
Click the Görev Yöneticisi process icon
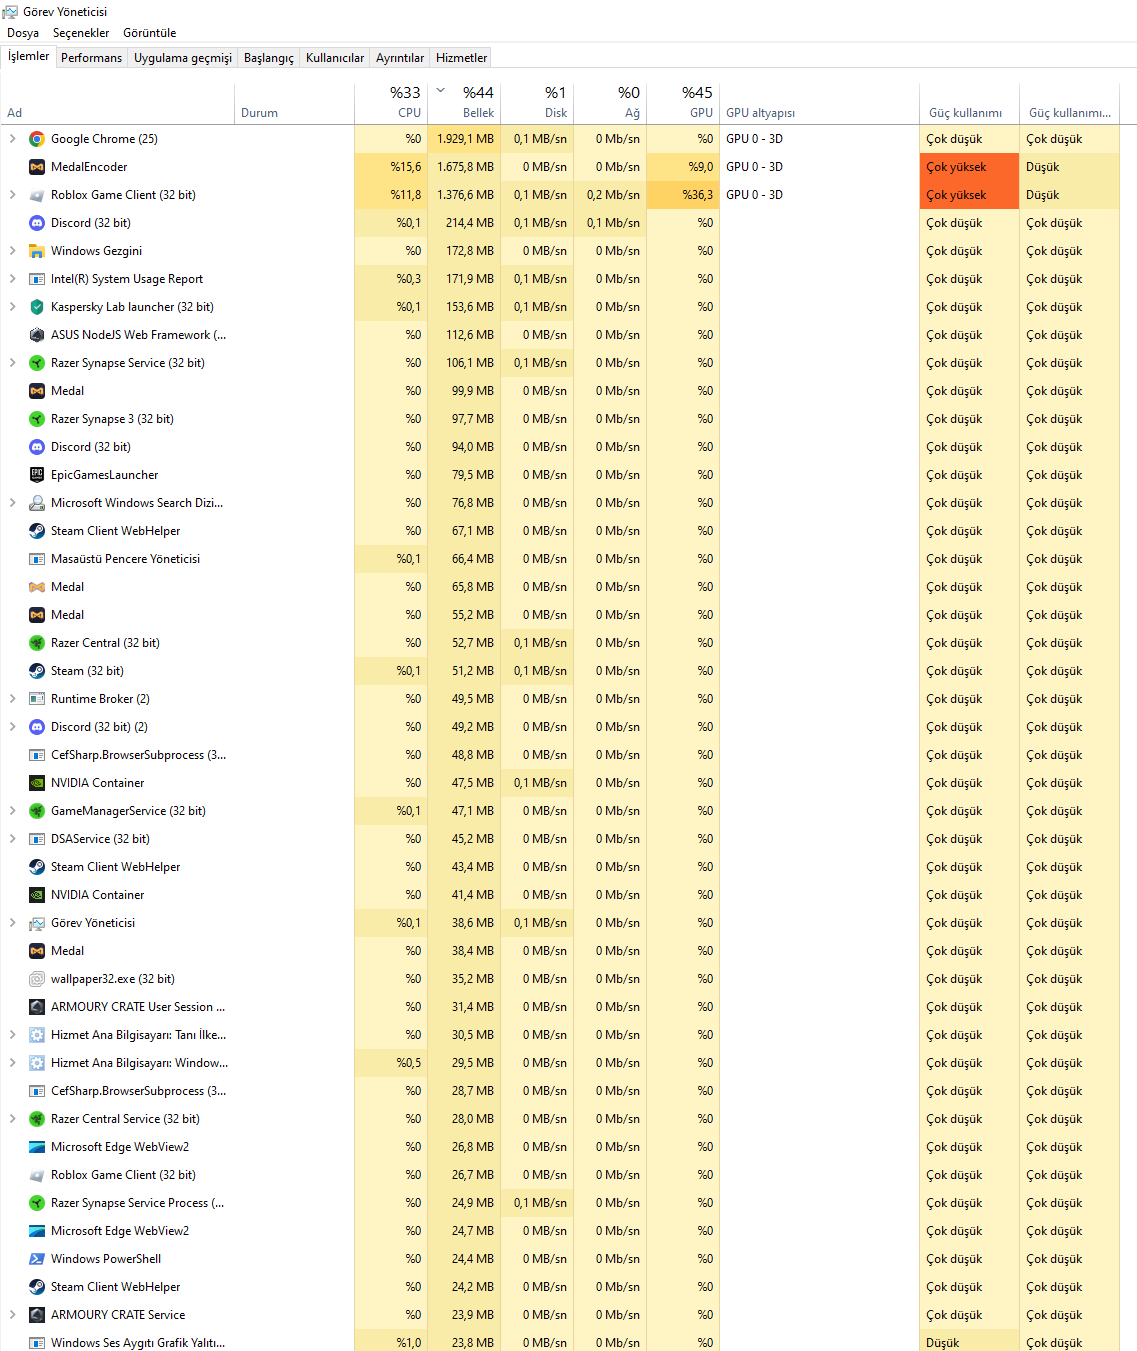point(37,923)
